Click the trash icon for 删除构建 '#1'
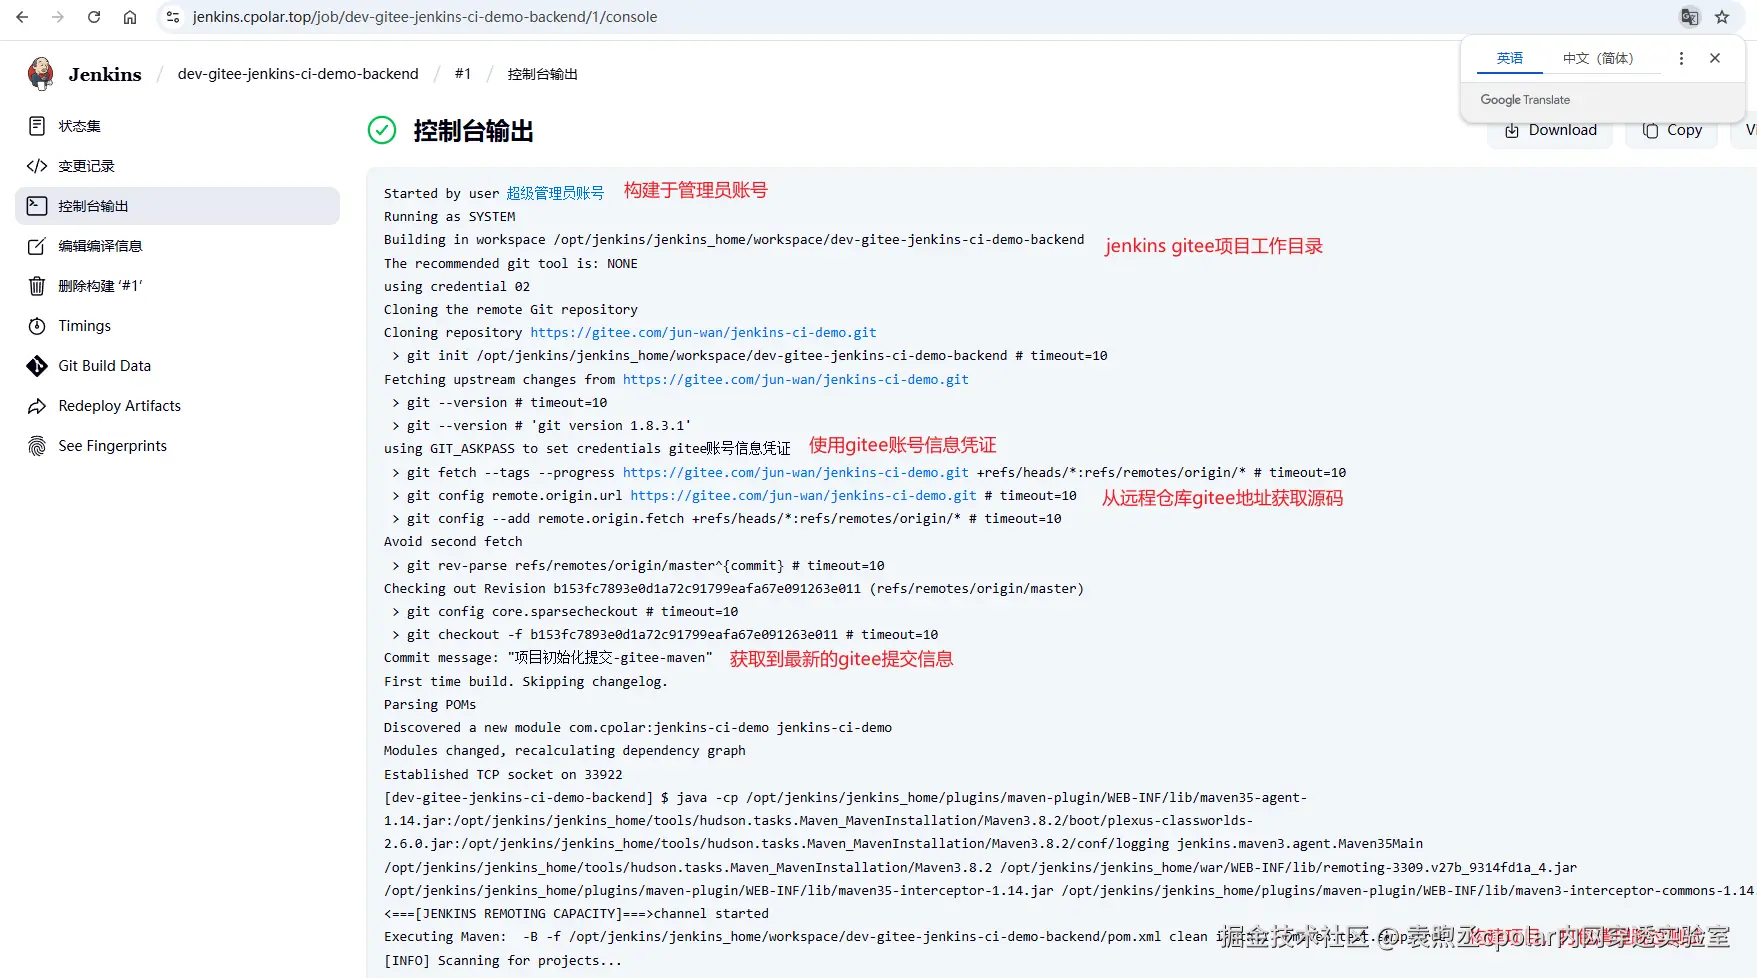Viewport: 1757px width, 978px height. pos(37,286)
